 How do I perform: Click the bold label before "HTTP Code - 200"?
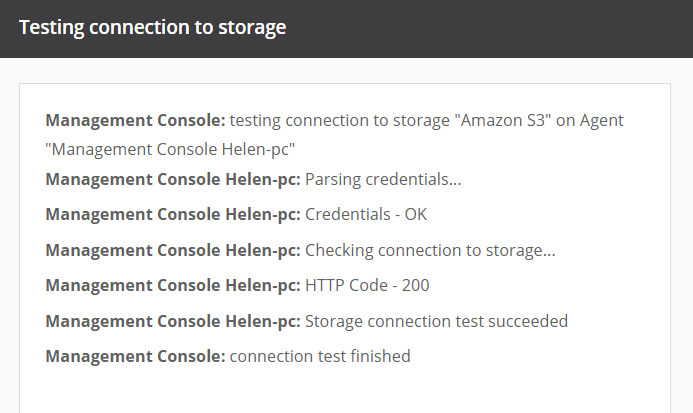coord(173,286)
